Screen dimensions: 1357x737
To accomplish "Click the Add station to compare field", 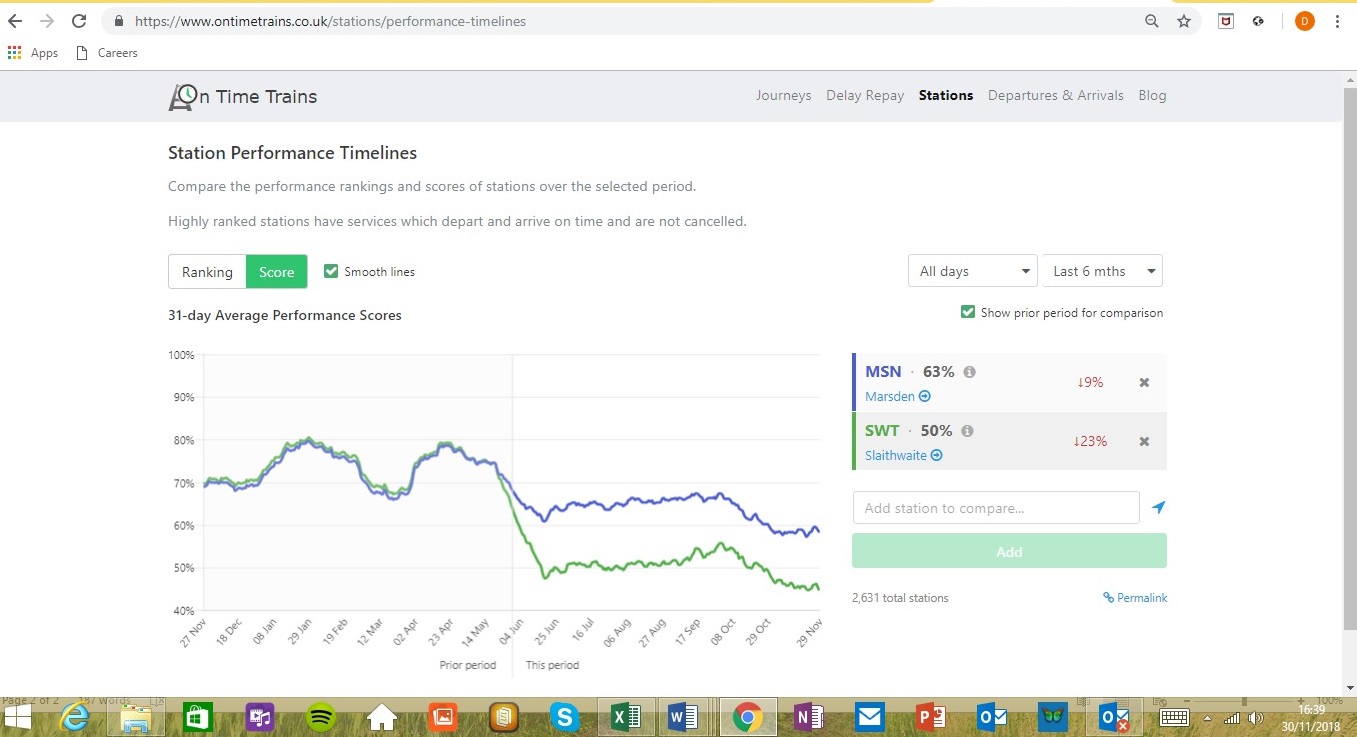I will (x=995, y=508).
